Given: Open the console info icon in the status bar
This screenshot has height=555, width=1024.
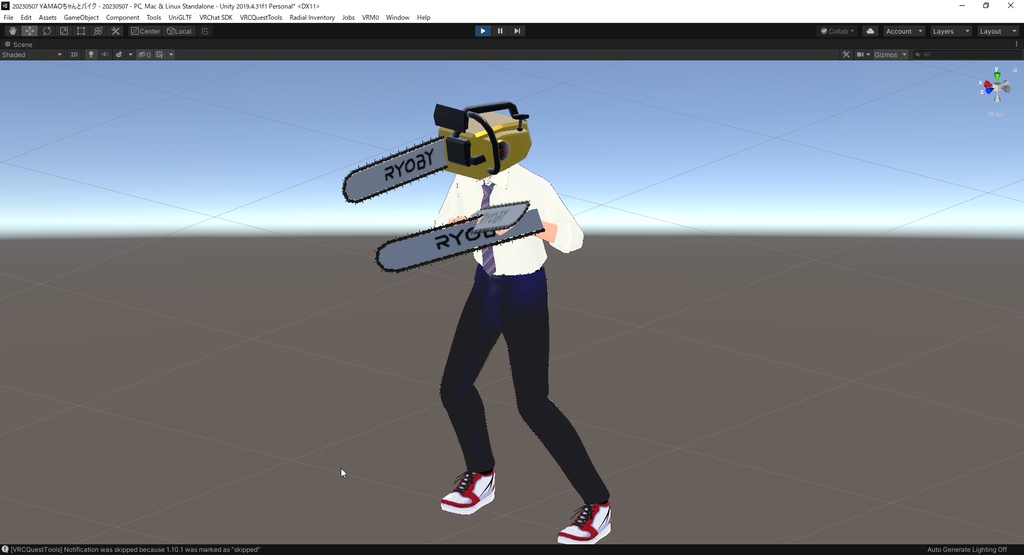Looking at the screenshot, I should (5, 550).
